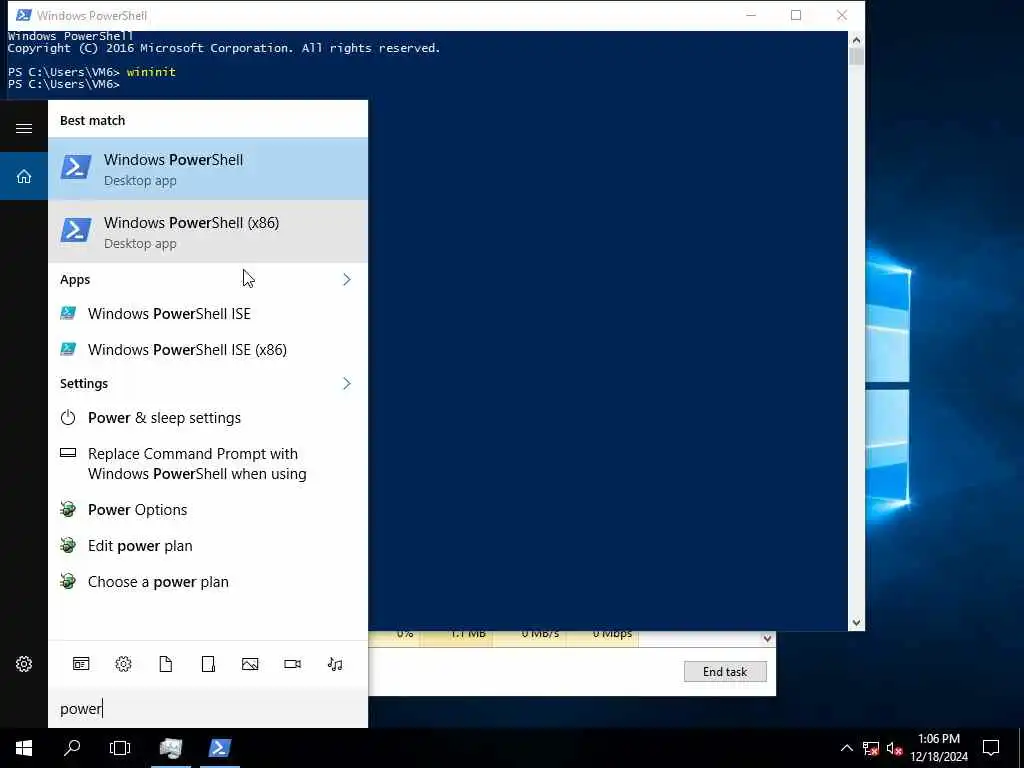The height and width of the screenshot is (768, 1024).
Task: Filter search results by apps icon
Action: (81, 664)
